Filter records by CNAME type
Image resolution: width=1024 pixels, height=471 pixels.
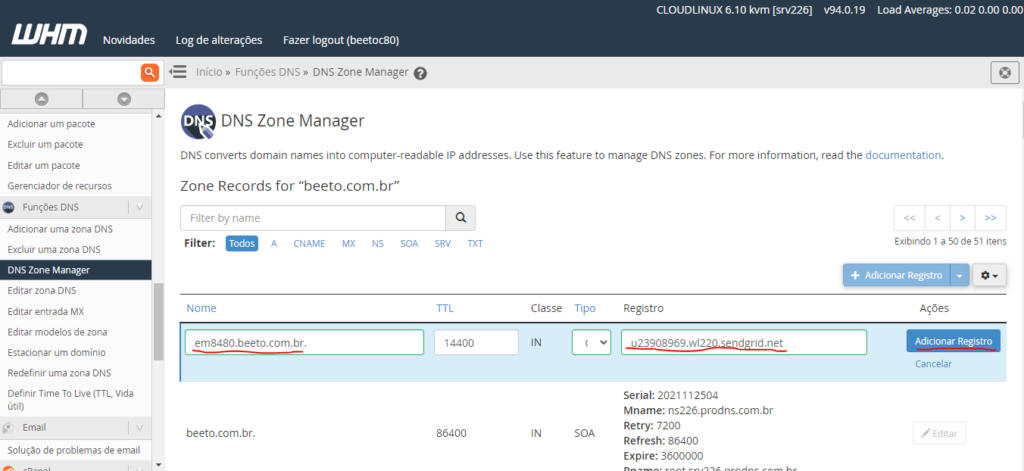click(x=309, y=244)
